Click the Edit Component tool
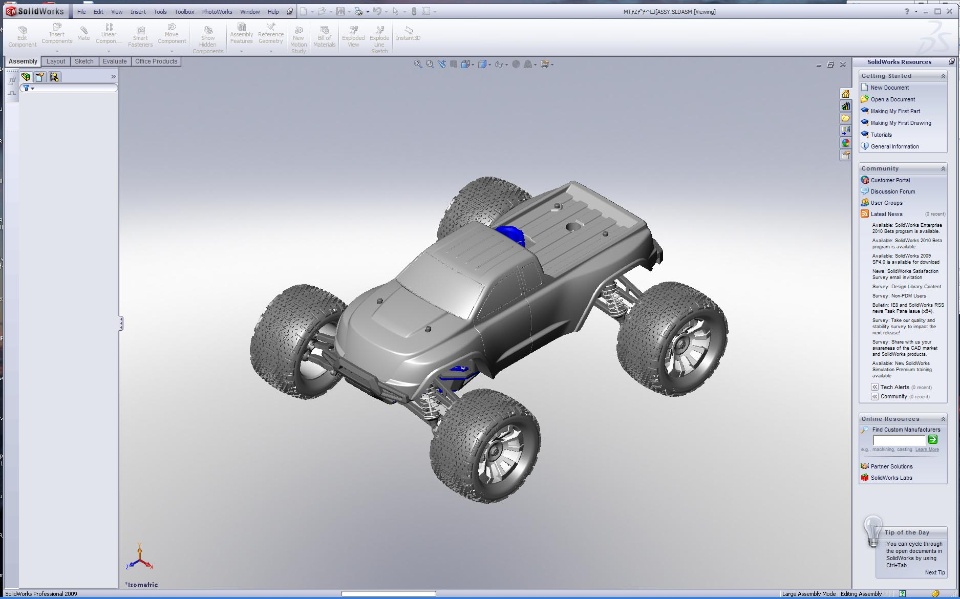Image resolution: width=960 pixels, height=599 pixels. 23,37
